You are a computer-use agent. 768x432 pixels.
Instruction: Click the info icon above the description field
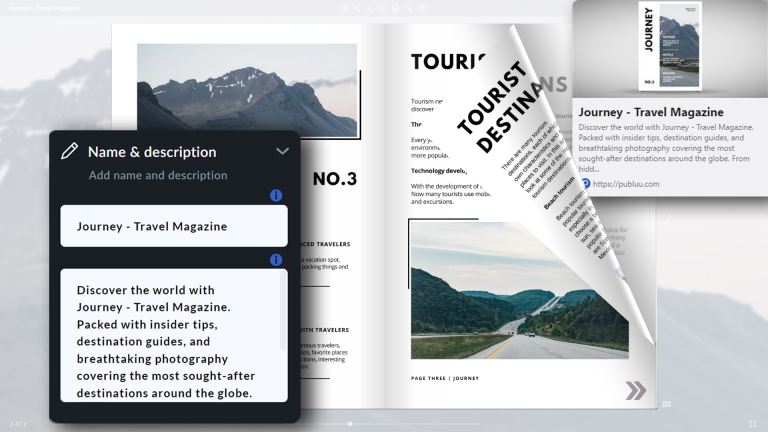276,260
